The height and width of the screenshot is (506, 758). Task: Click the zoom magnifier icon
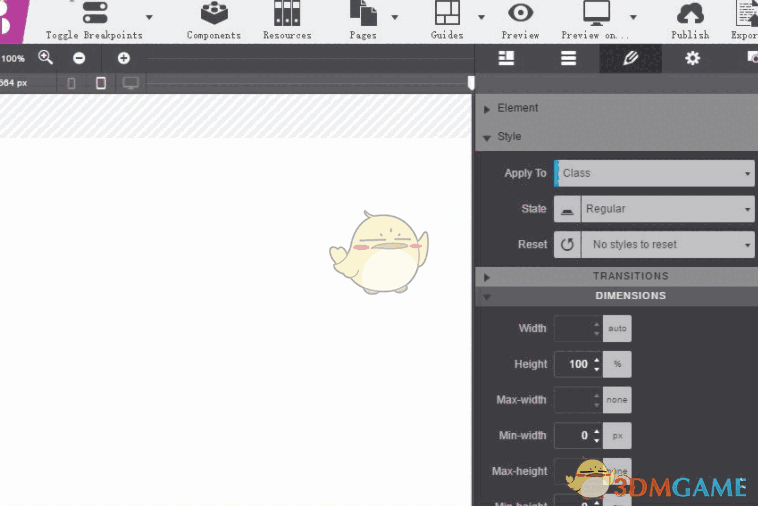click(x=45, y=58)
